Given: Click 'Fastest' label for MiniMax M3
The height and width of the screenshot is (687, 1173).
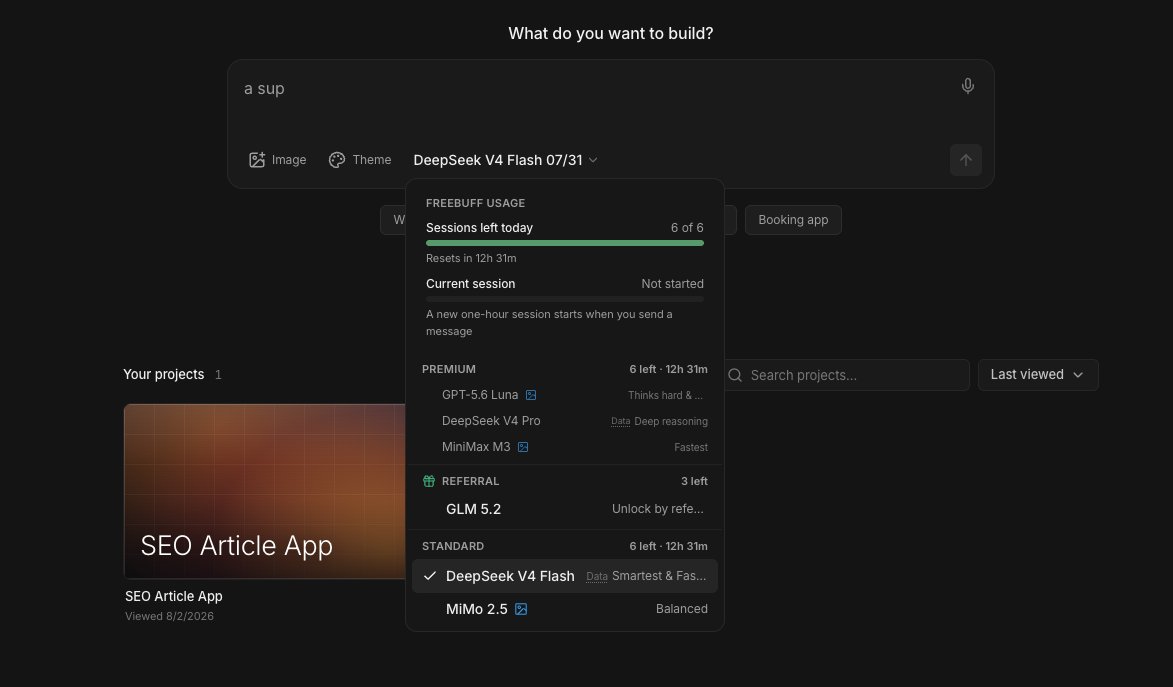Looking at the screenshot, I should [x=690, y=448].
